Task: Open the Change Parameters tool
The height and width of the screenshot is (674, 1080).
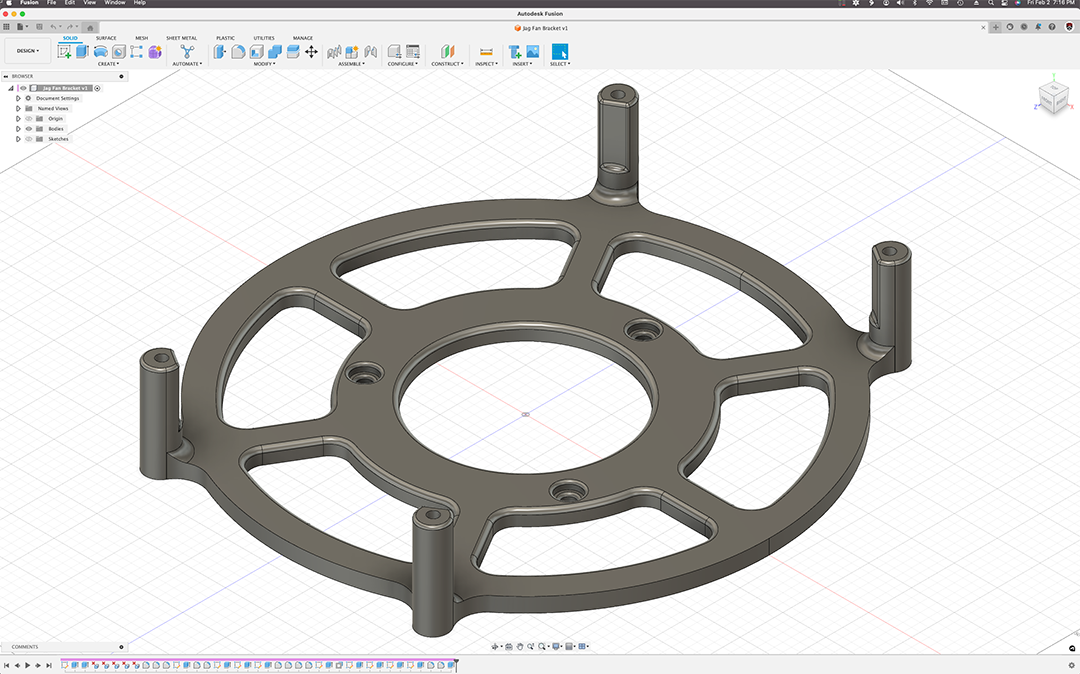Action: coord(413,52)
